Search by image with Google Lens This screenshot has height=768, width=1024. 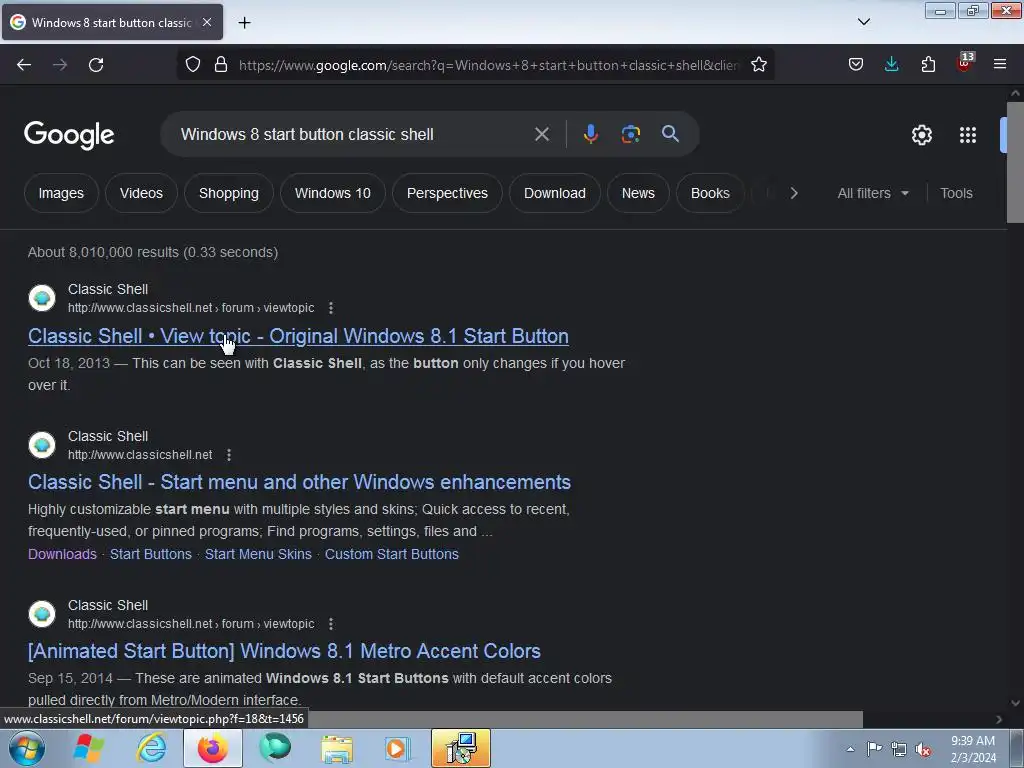[630, 134]
